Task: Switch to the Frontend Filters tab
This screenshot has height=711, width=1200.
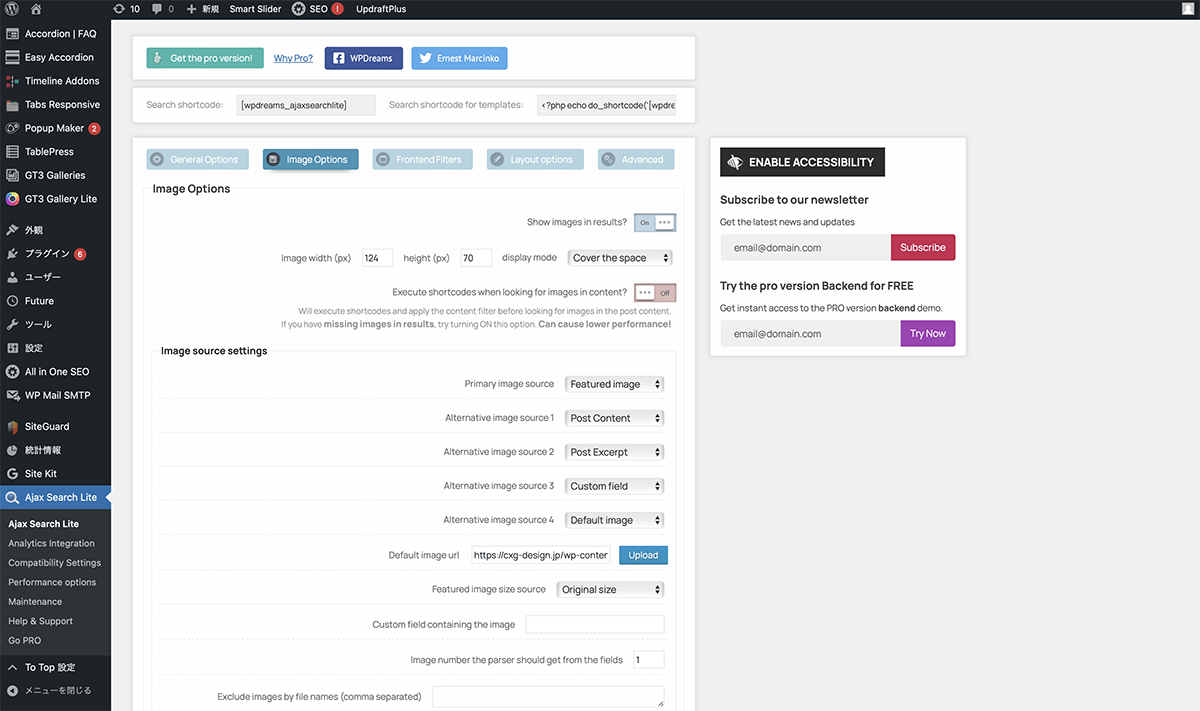Action: pos(422,160)
